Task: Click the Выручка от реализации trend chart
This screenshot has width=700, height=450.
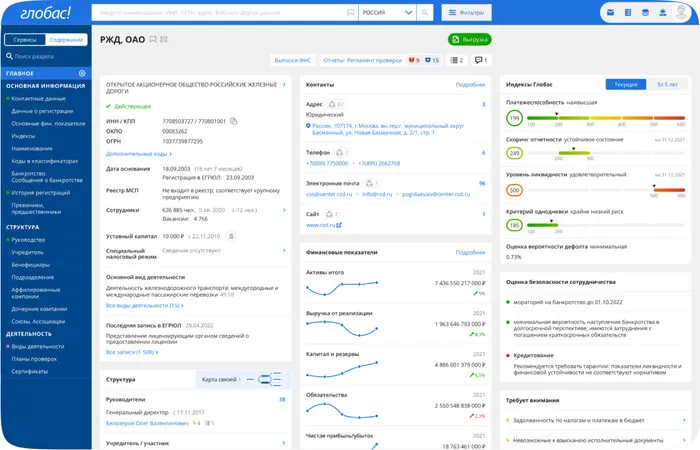Action: pos(342,328)
